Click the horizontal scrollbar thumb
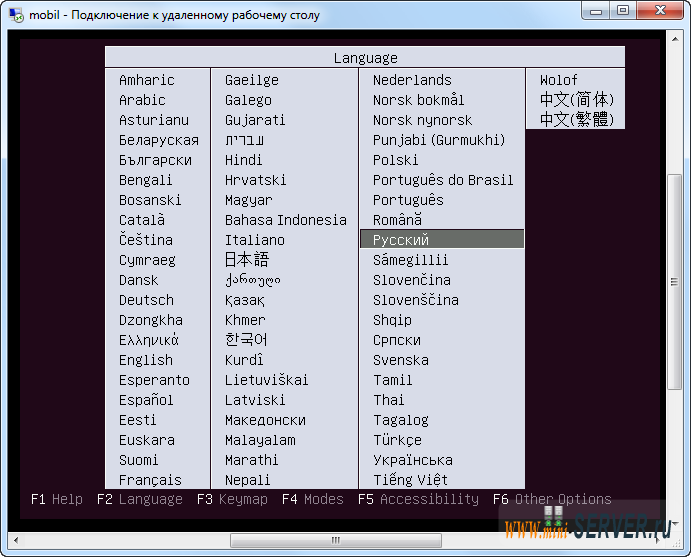The image size is (691, 557). click(336, 540)
